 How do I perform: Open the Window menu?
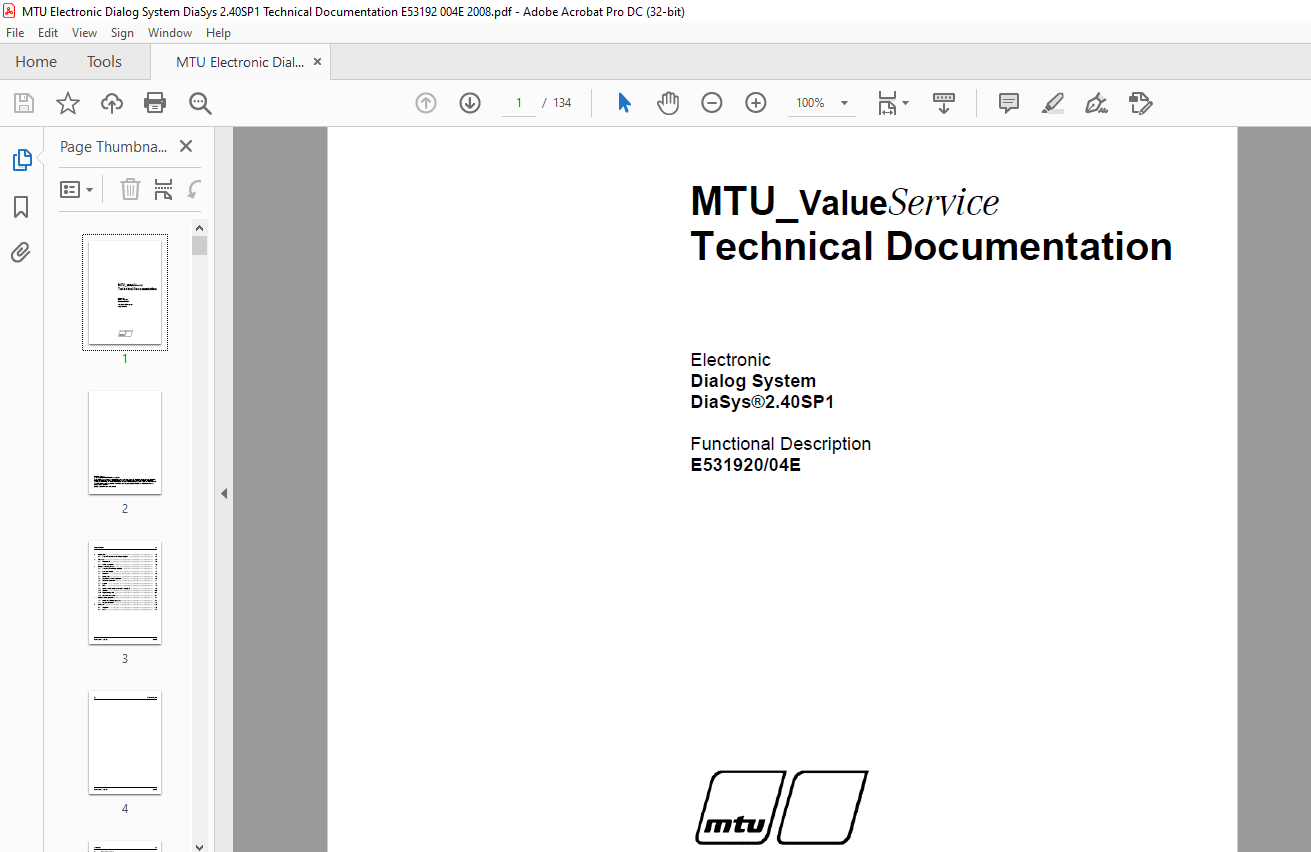point(170,33)
